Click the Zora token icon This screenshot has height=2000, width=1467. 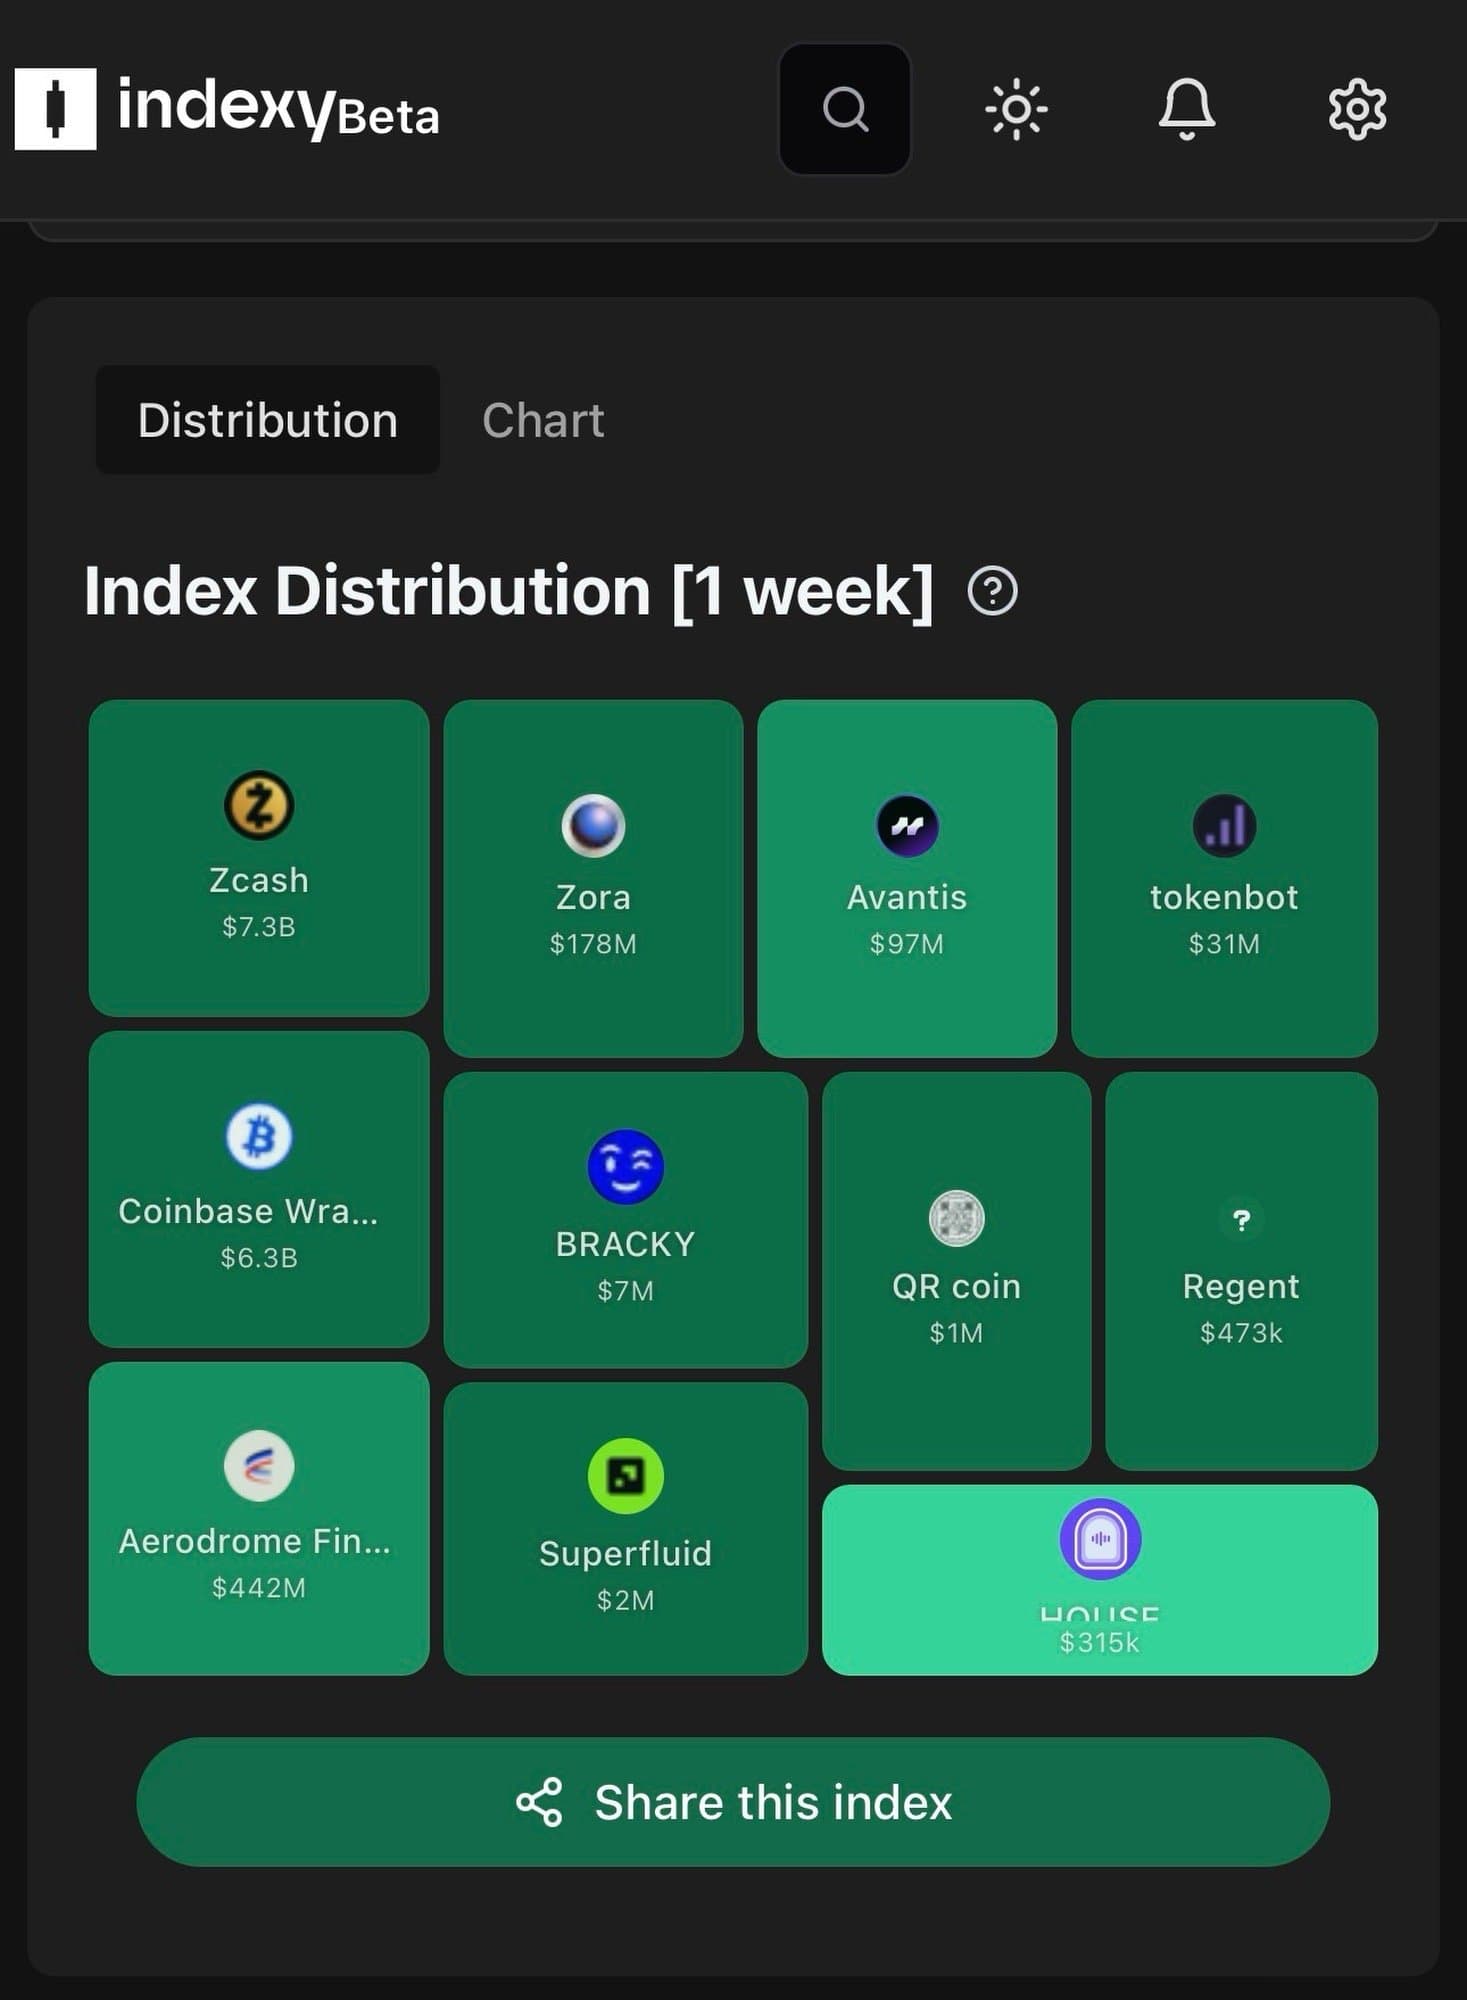pyautogui.click(x=593, y=826)
